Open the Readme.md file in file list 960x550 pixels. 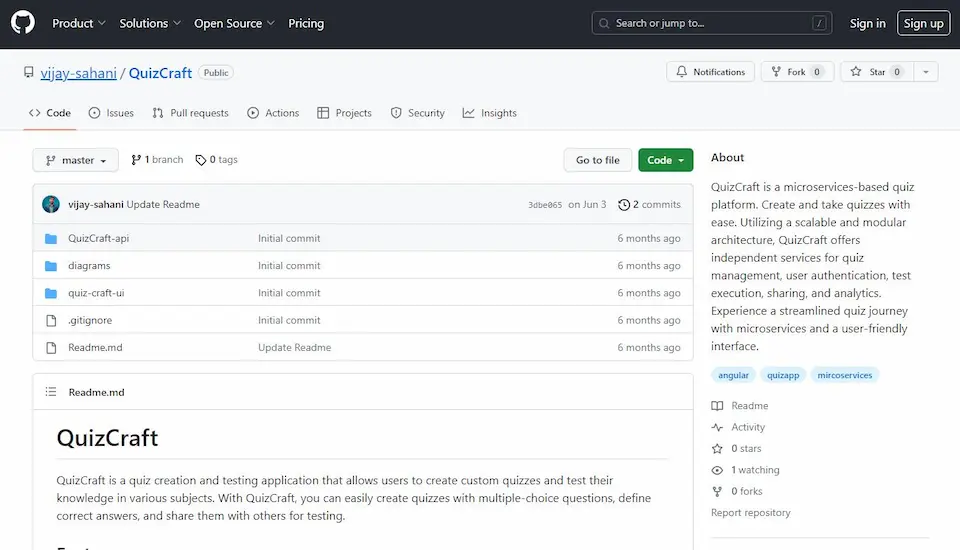coord(96,347)
